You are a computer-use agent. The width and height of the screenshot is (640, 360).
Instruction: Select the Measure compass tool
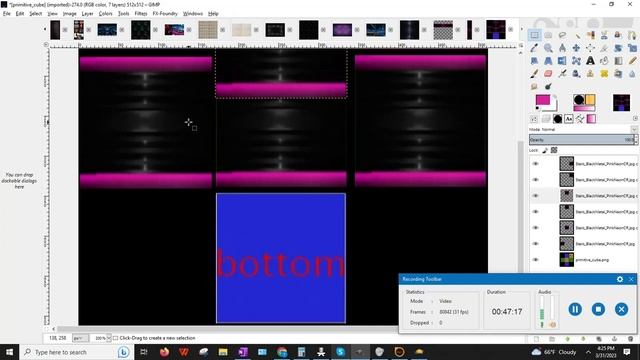click(x=562, y=48)
